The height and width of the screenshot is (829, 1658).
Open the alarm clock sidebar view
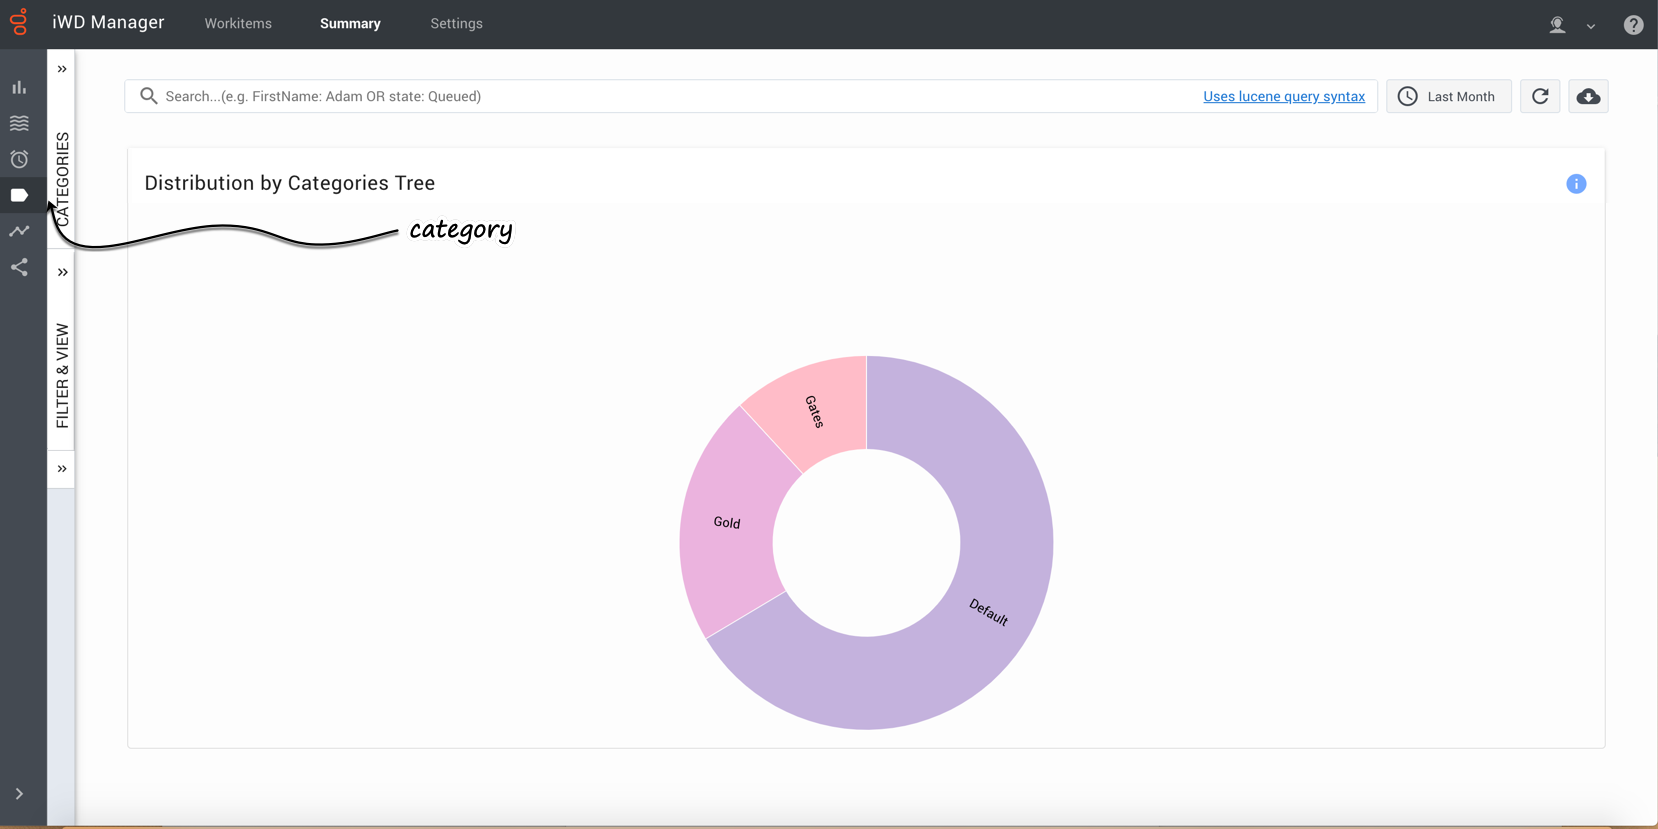point(19,159)
